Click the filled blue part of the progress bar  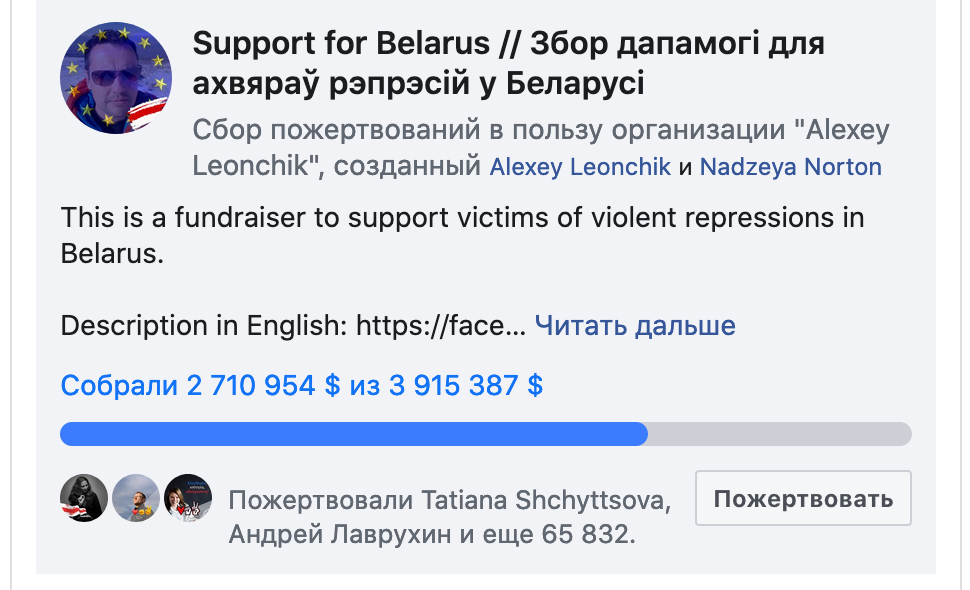(350, 434)
